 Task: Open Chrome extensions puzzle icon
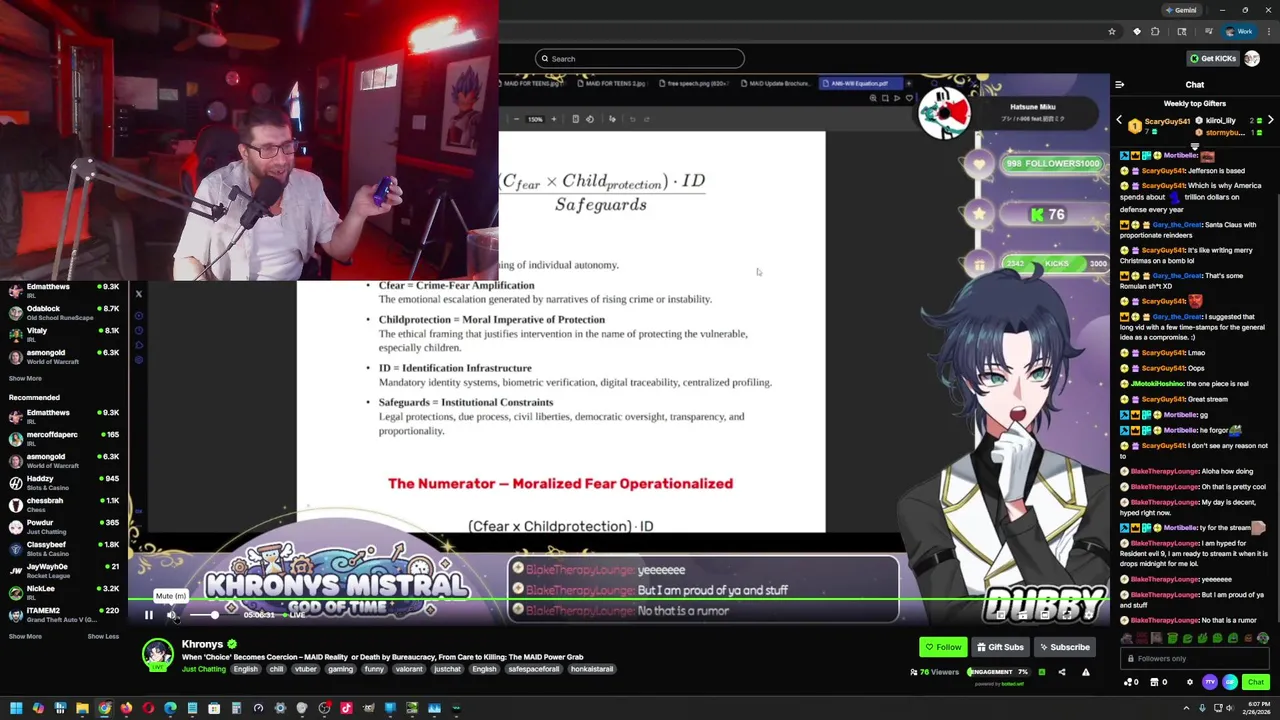[1155, 31]
